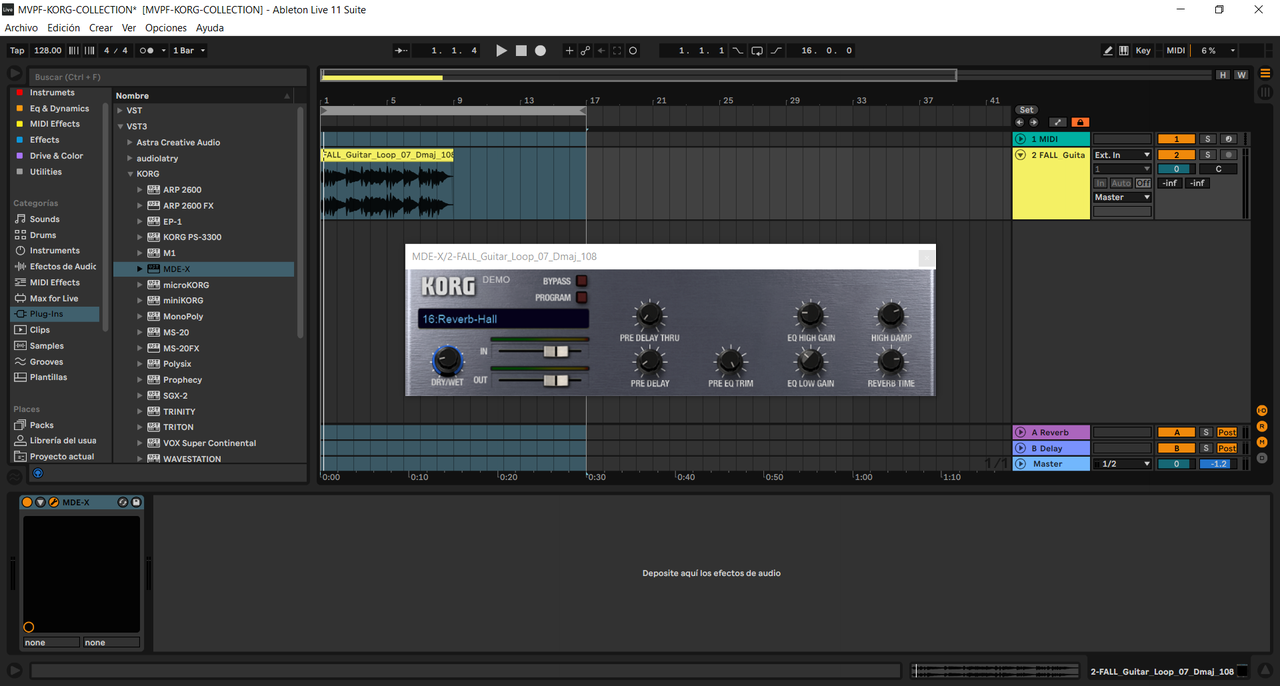This screenshot has height=686, width=1280.
Task: Toggle Punch-In switch
Action: click(x=738, y=50)
